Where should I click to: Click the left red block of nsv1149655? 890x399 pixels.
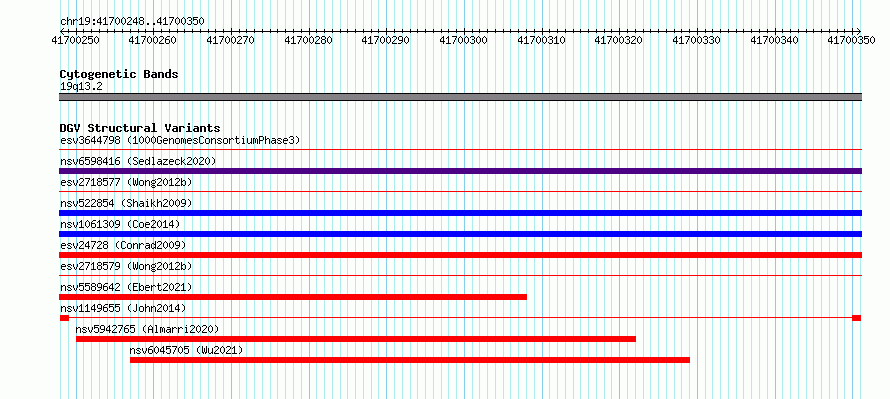click(x=64, y=318)
